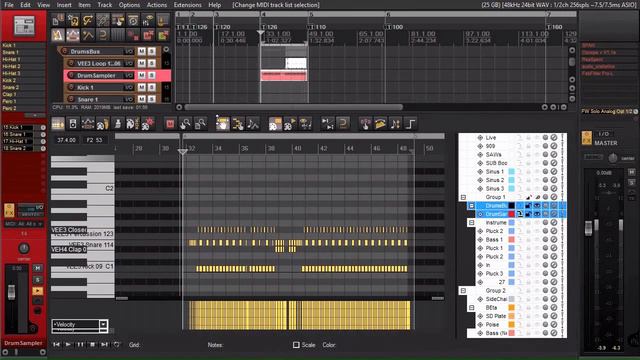Open the Options menu
The image size is (640, 360).
(x=129, y=5)
